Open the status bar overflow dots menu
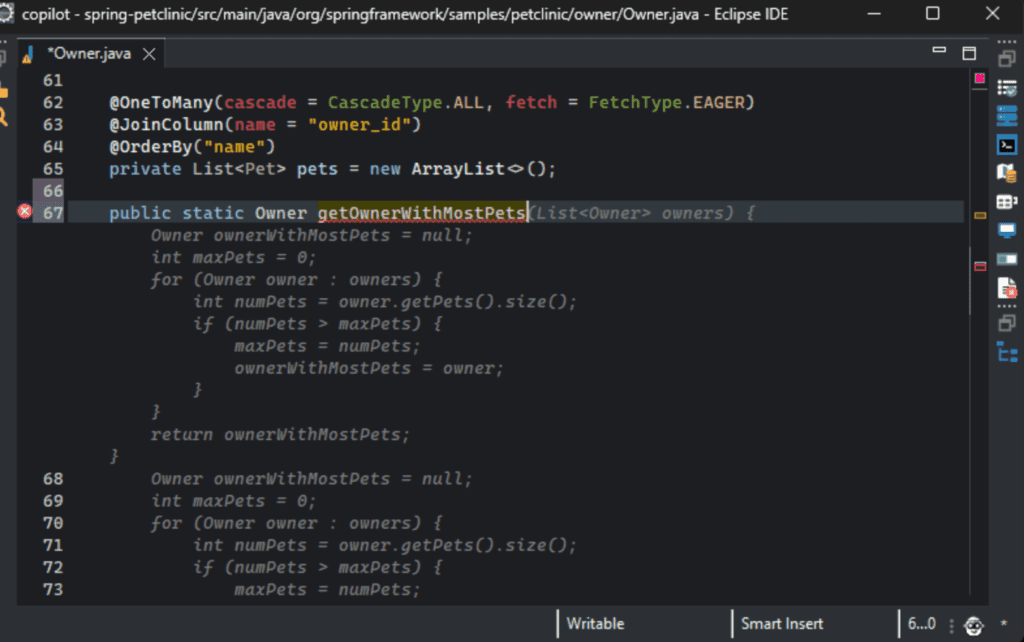Screen dimensions: 1024x642 point(952,622)
